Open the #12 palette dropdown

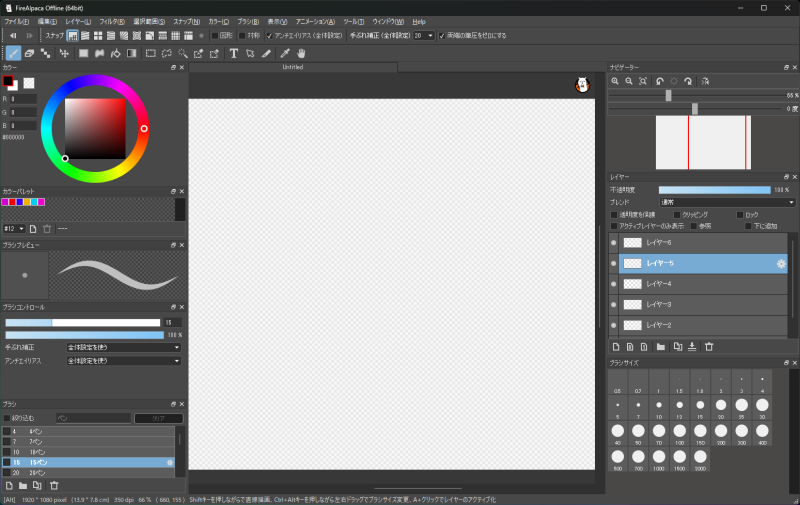(x=14, y=229)
